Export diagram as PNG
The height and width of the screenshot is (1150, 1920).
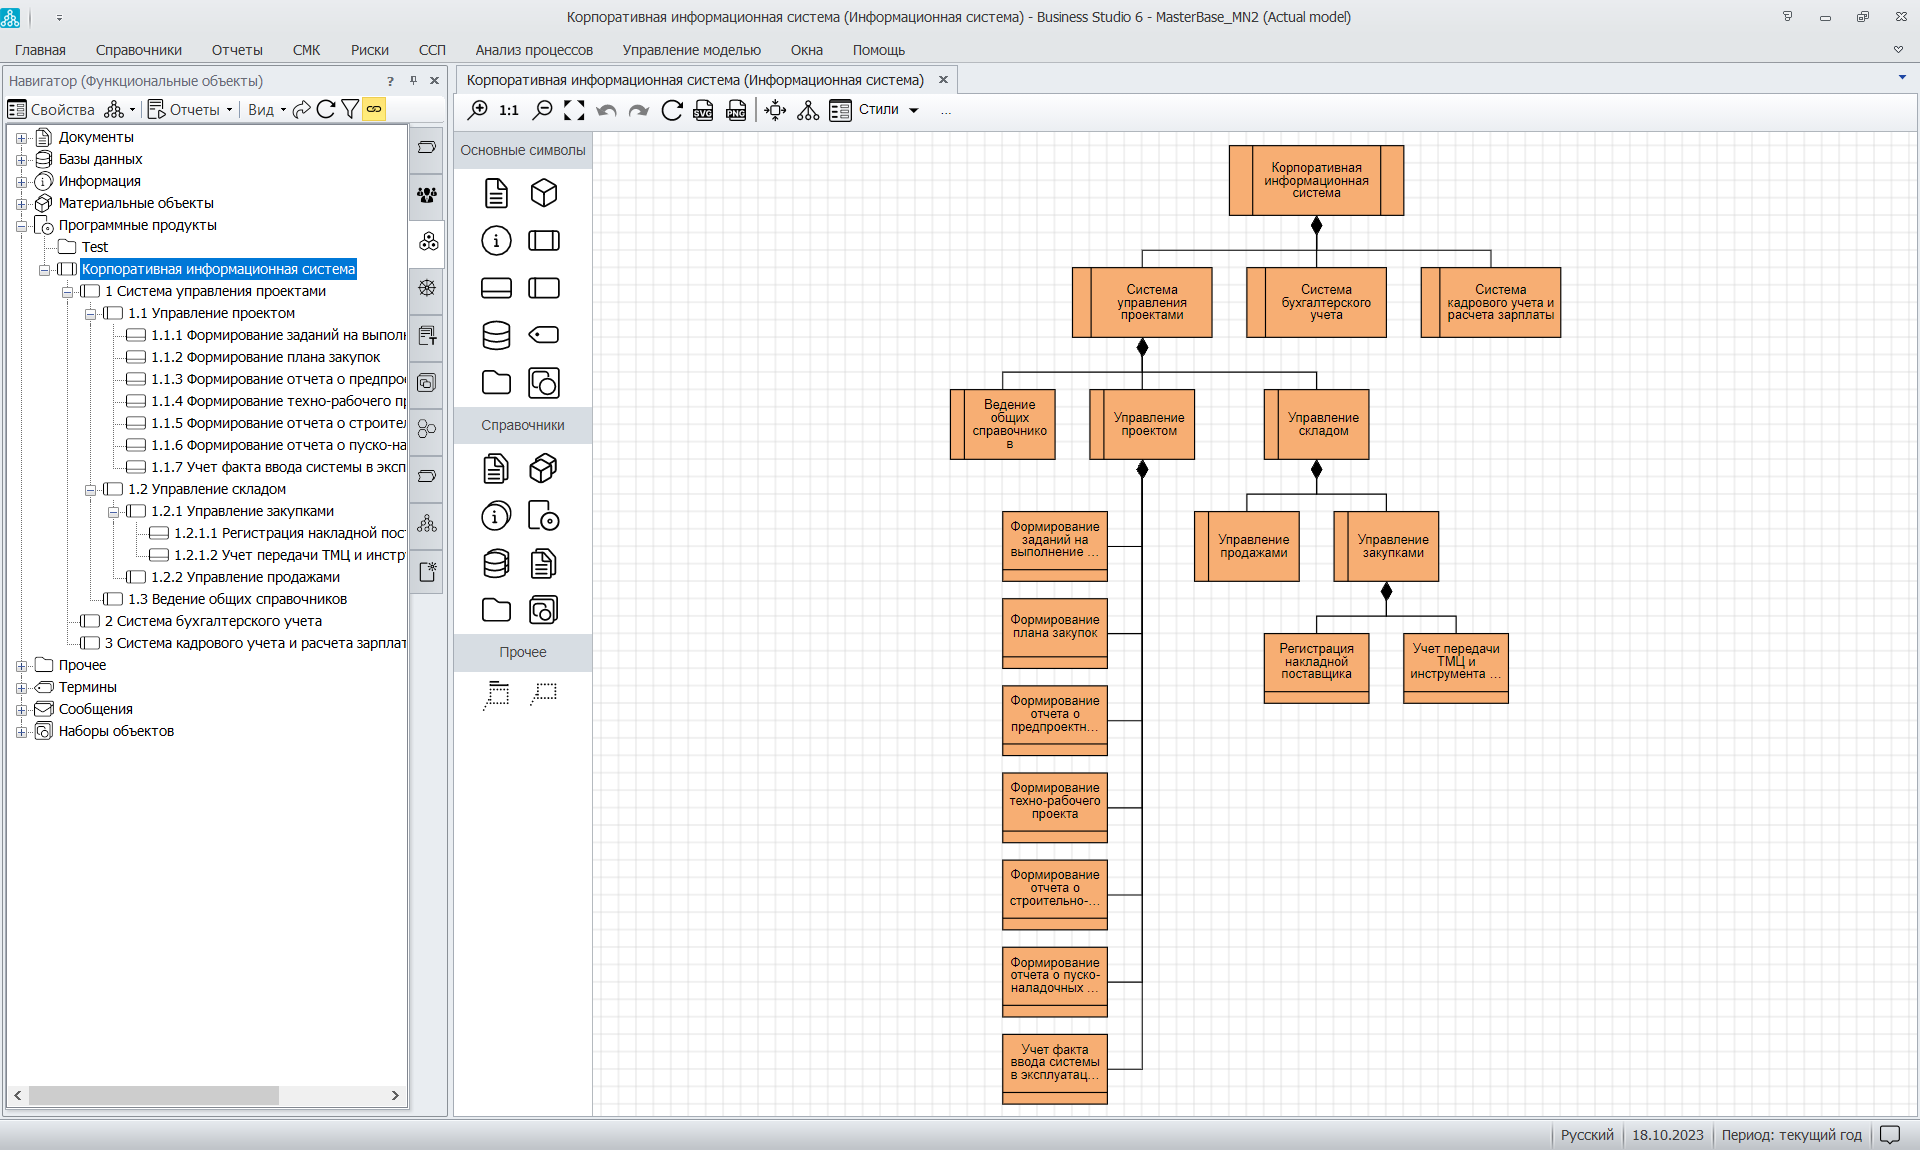[x=736, y=110]
